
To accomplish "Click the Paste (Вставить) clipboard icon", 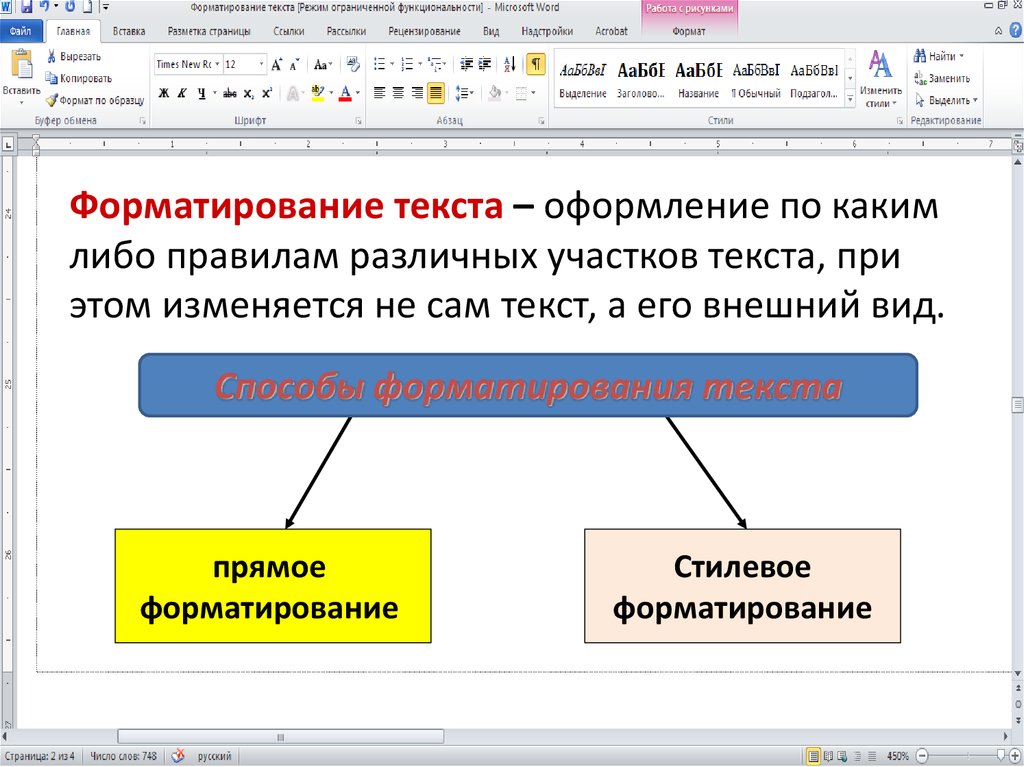I will pyautogui.click(x=22, y=65).
